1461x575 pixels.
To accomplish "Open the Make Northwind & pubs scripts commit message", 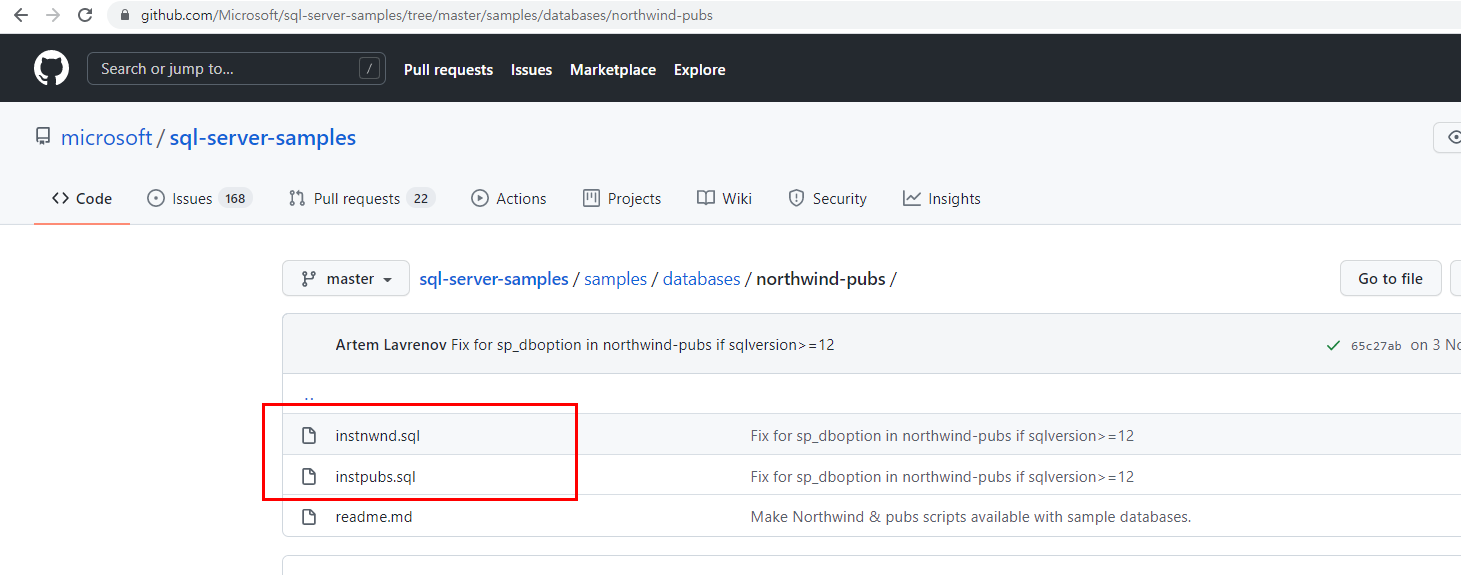I will [971, 517].
